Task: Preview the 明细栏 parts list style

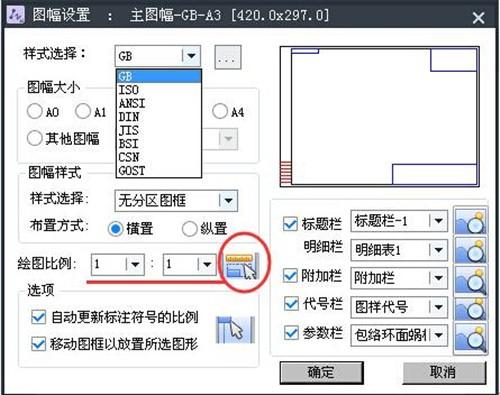Action: coord(470,250)
